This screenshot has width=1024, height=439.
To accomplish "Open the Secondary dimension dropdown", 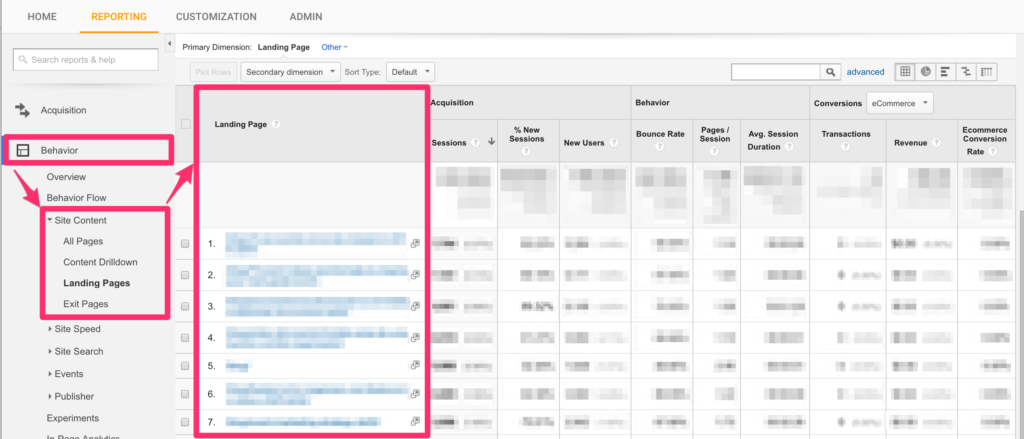I will click(290, 72).
